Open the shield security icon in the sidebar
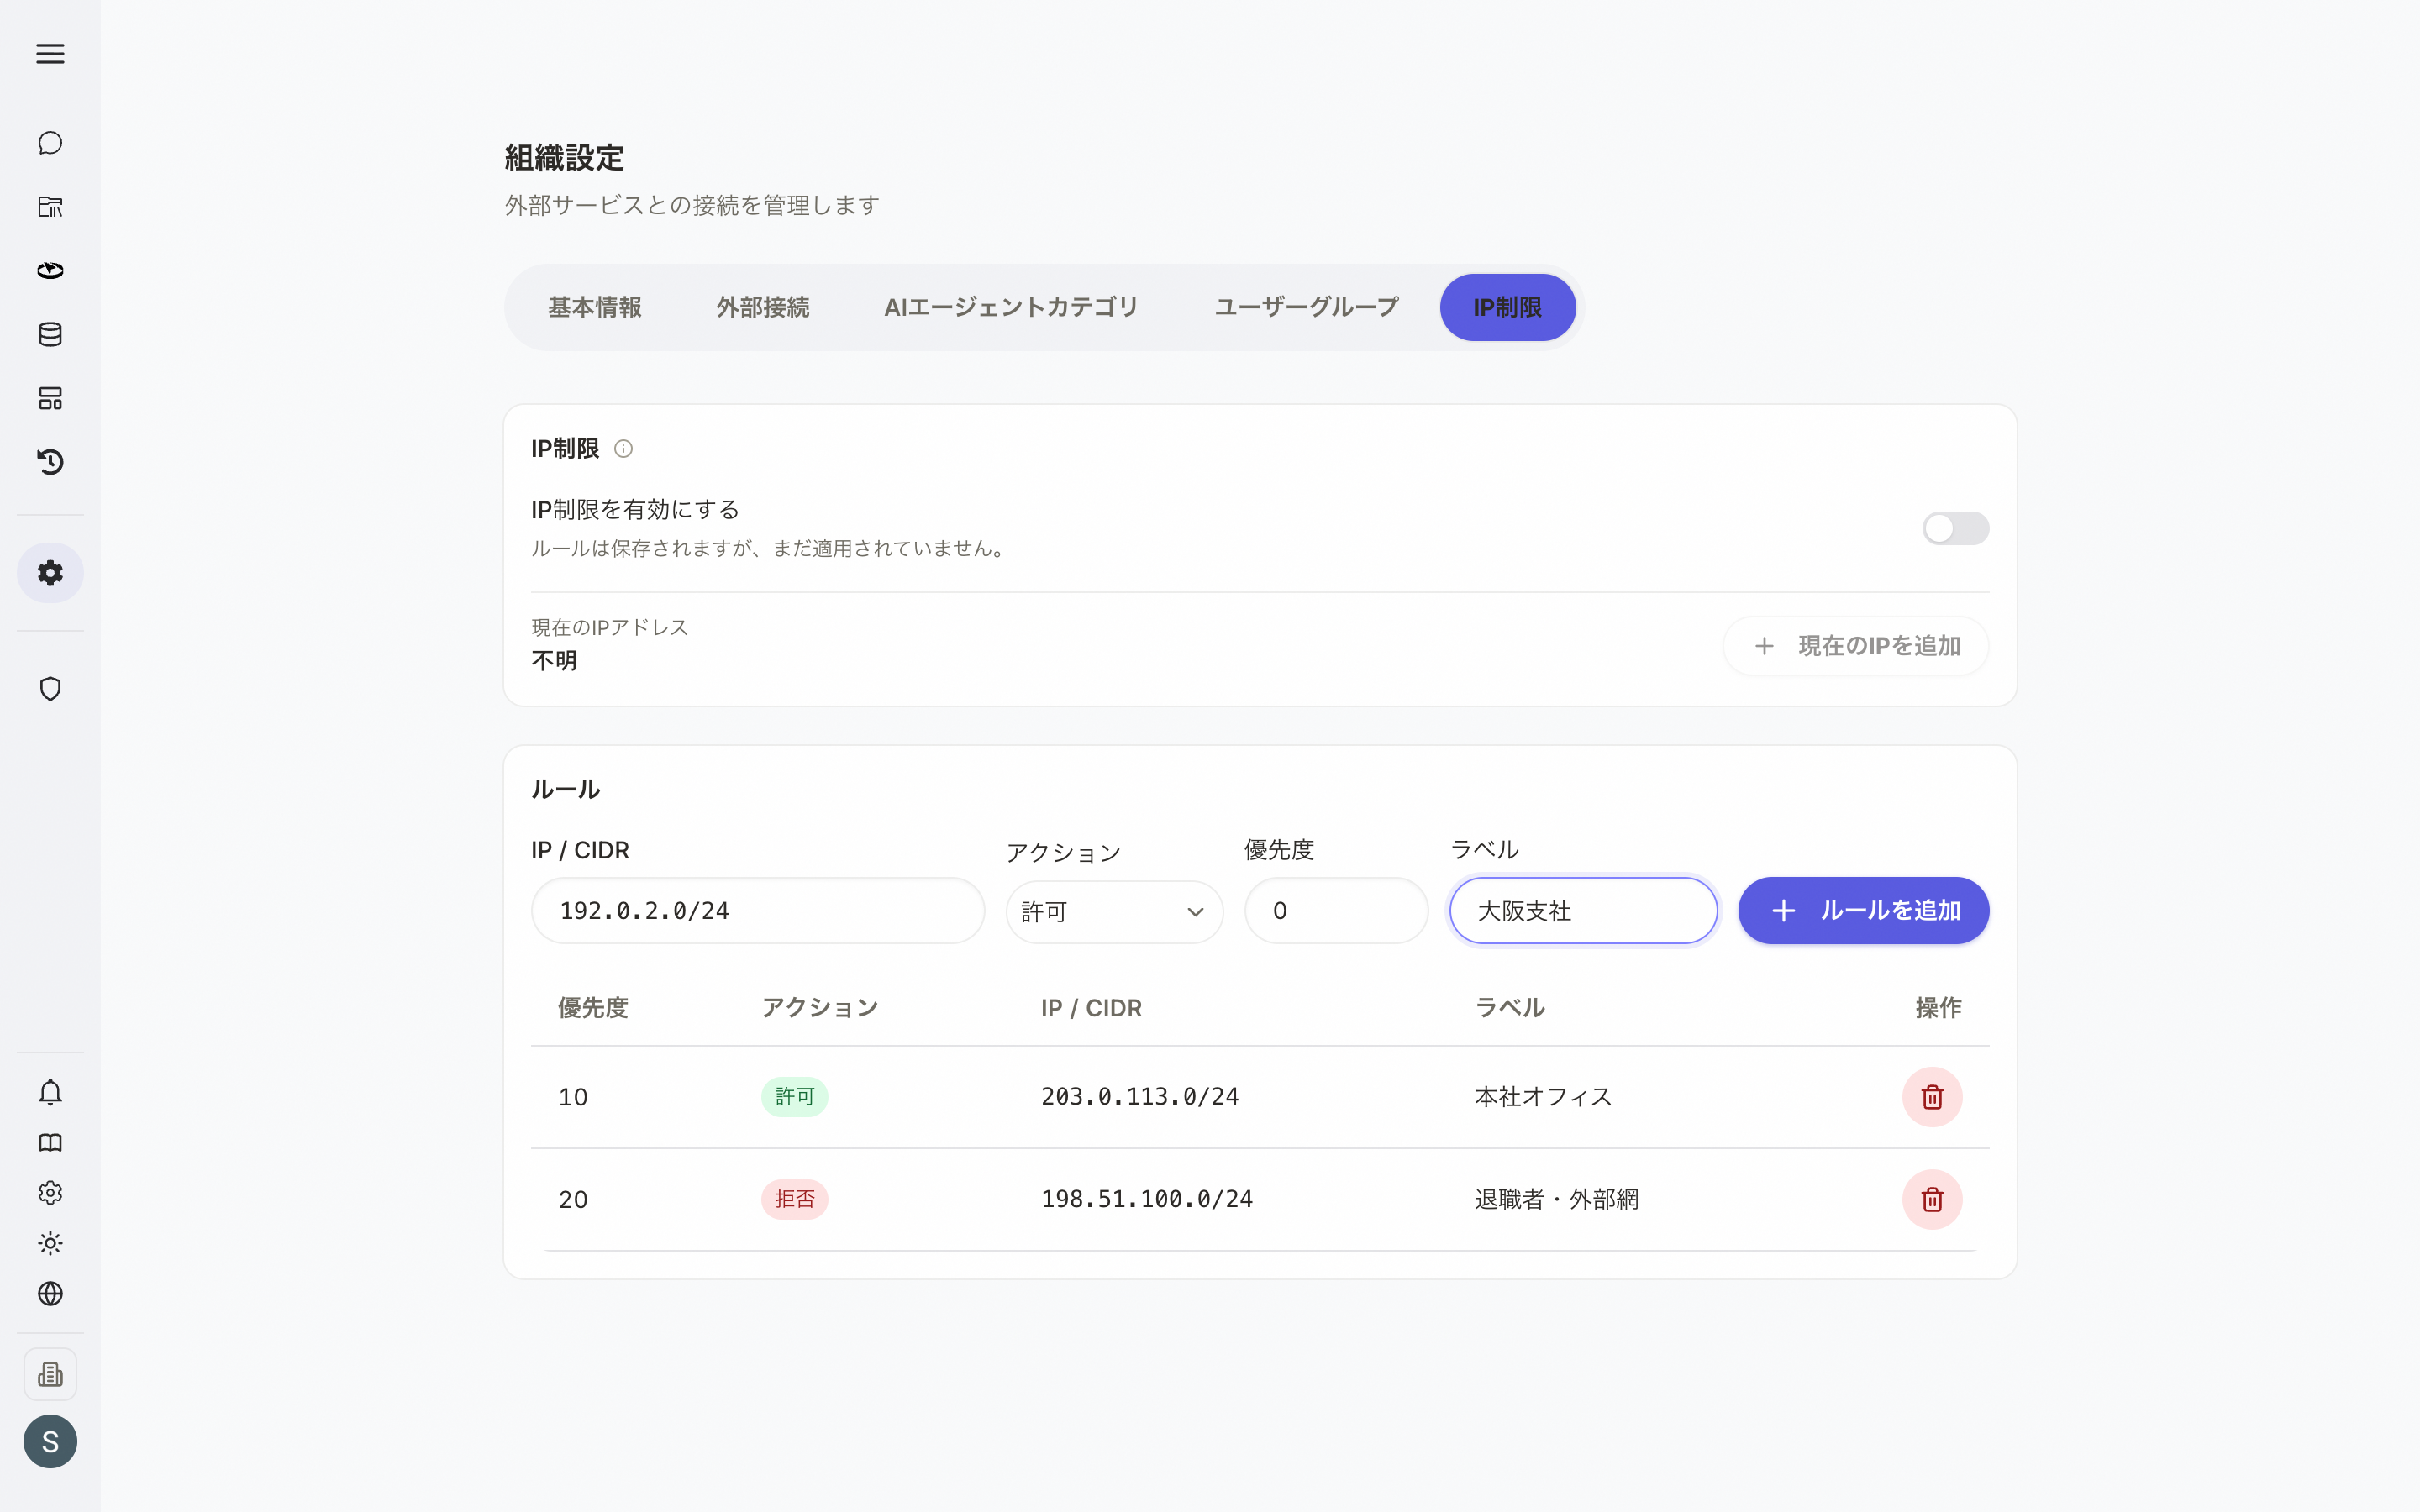The width and height of the screenshot is (2420, 1512). tap(50, 689)
